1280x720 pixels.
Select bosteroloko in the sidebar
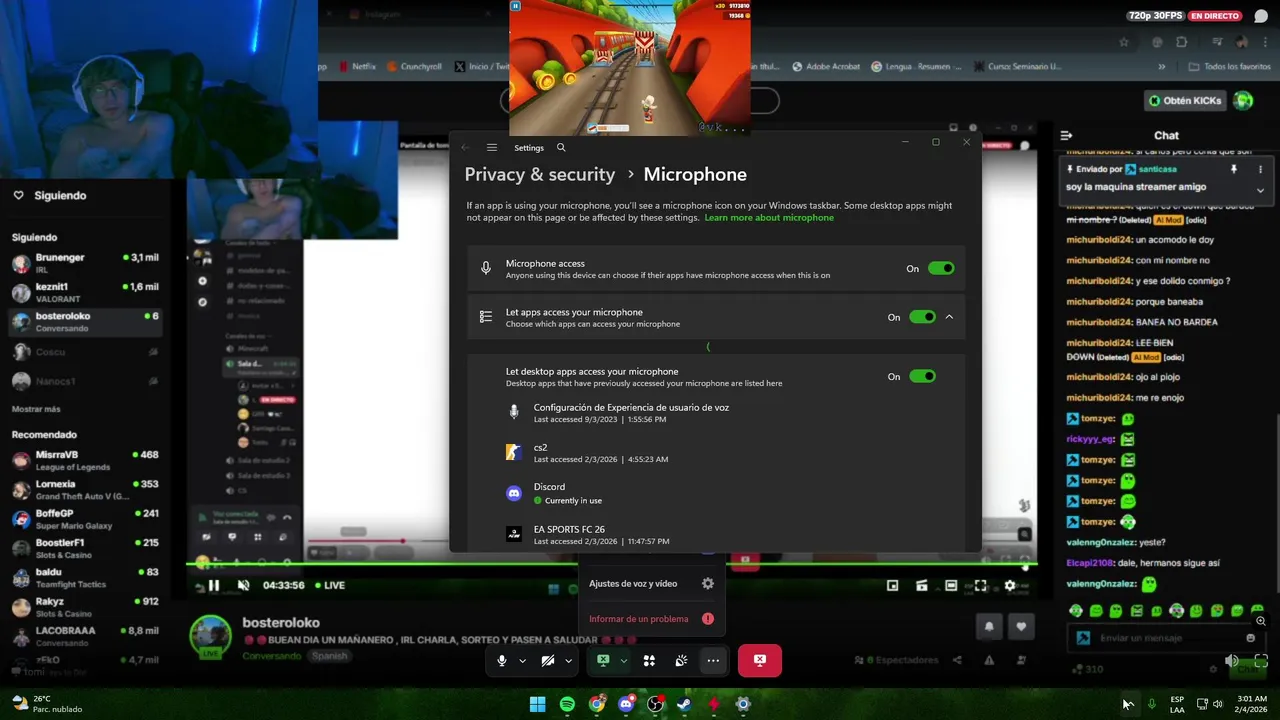tap(85, 322)
